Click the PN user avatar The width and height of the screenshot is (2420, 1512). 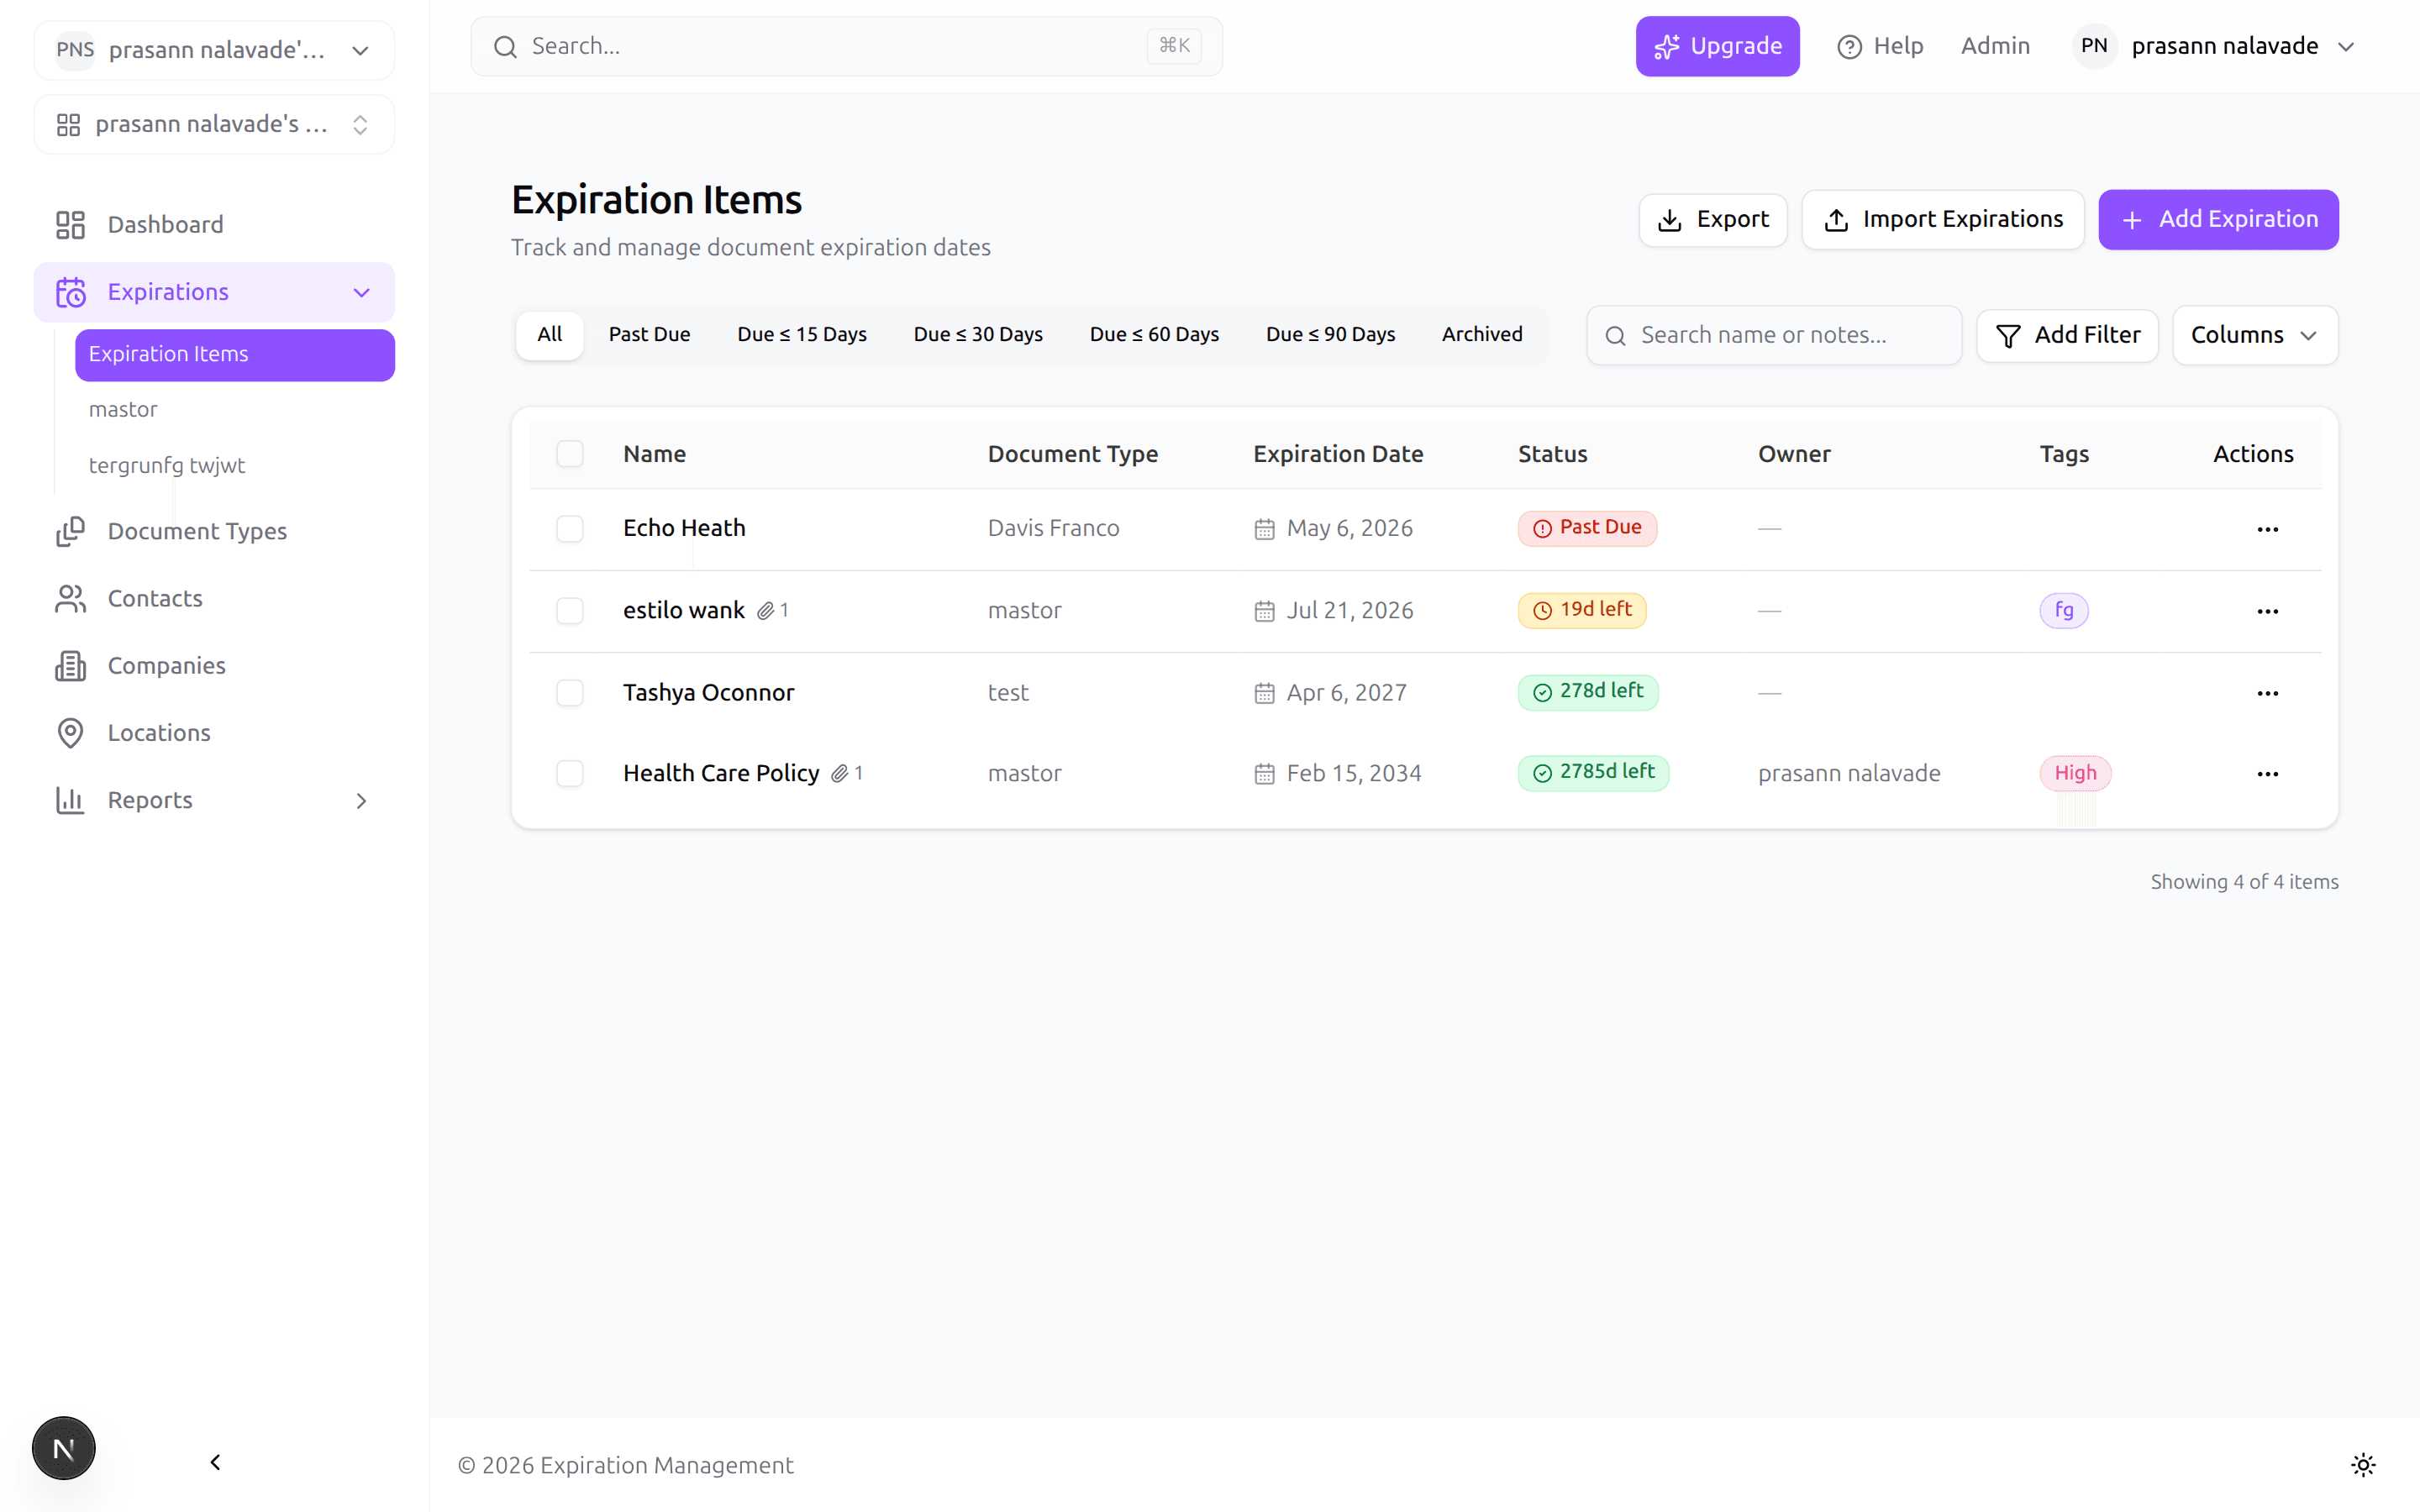point(2094,46)
